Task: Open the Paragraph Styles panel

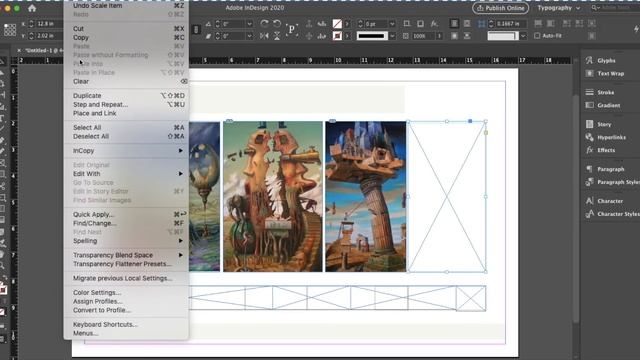Action: point(612,182)
